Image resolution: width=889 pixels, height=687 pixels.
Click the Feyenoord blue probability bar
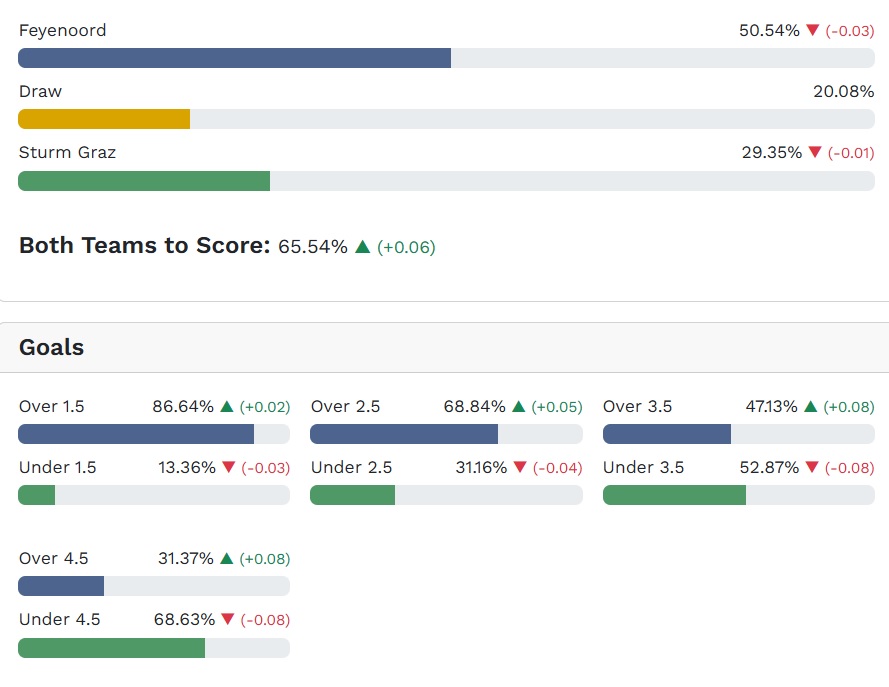234,58
